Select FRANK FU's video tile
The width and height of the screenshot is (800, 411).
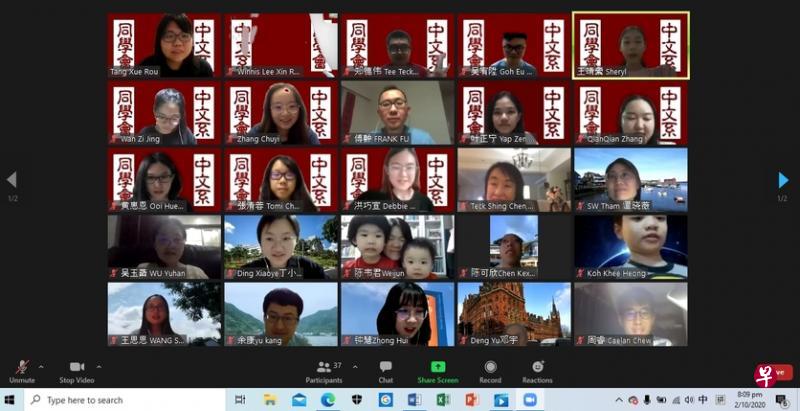(x=397, y=112)
